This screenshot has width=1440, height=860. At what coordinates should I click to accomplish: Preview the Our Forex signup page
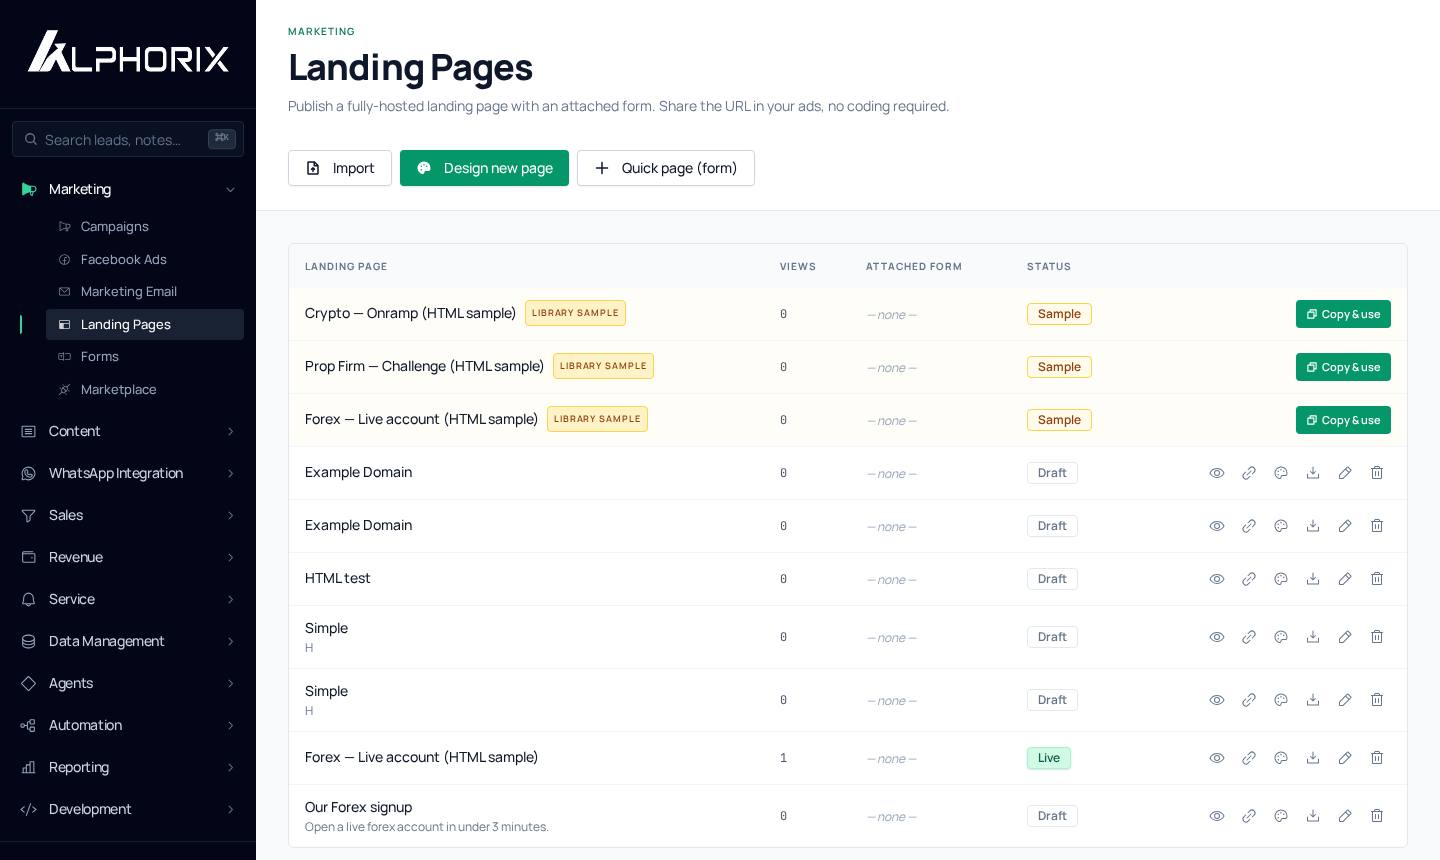(x=1217, y=816)
